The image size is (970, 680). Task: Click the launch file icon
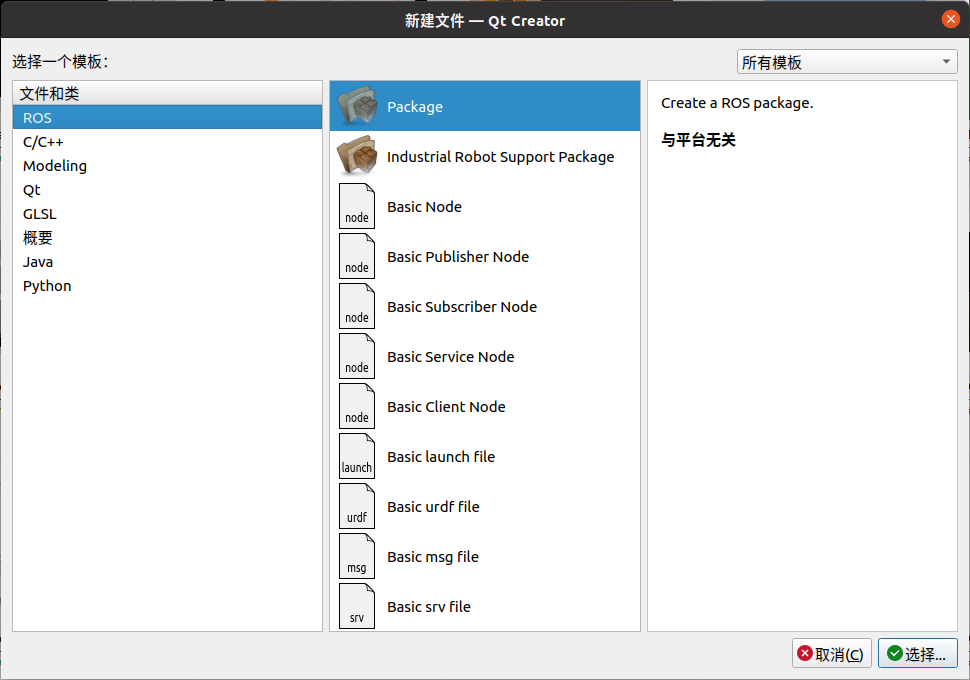[357, 457]
